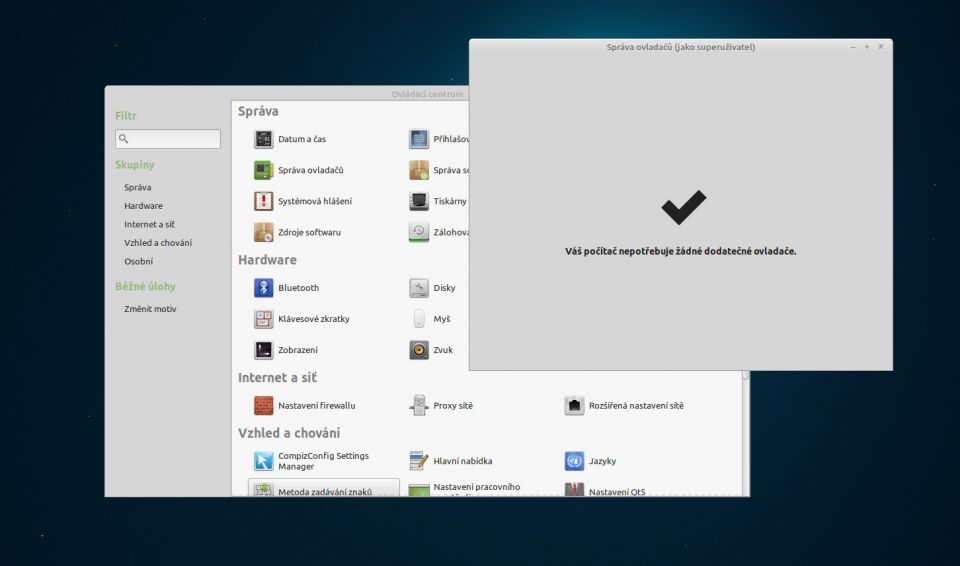This screenshot has width=960, height=566.
Task: Select the Osobní group in sidebar
Action: click(x=138, y=261)
